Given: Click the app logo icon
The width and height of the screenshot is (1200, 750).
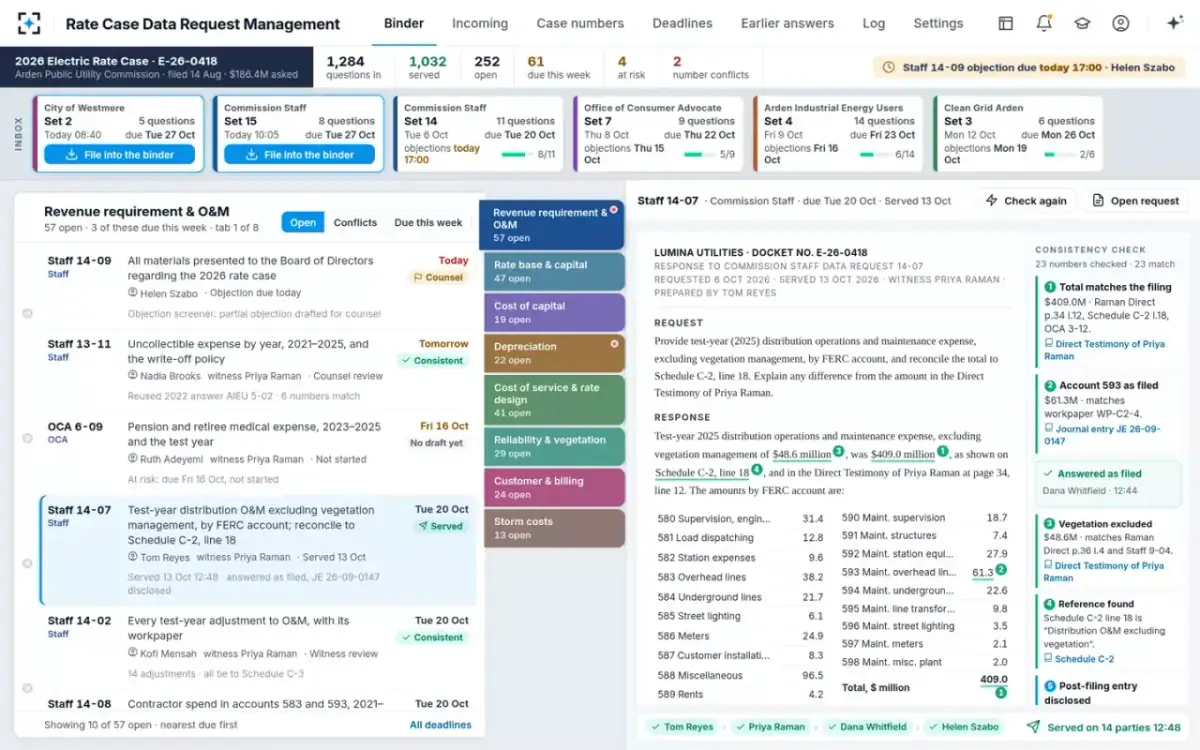Looking at the screenshot, I should 29,23.
